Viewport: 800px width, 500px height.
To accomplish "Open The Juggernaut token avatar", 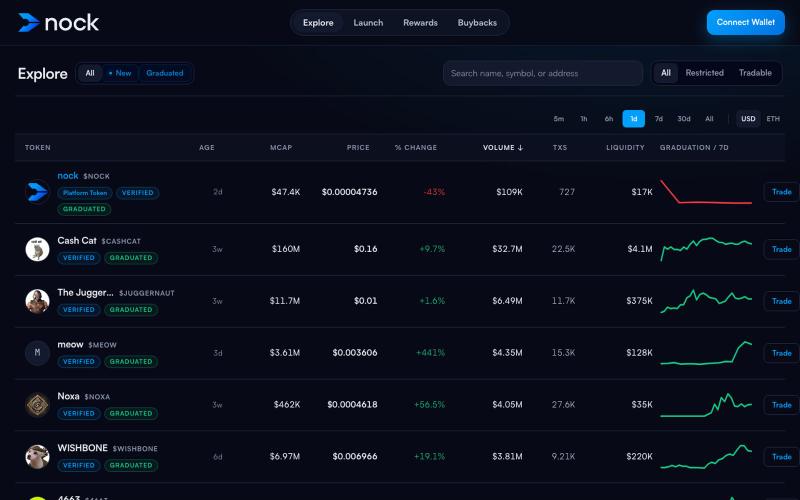I will tap(37, 301).
